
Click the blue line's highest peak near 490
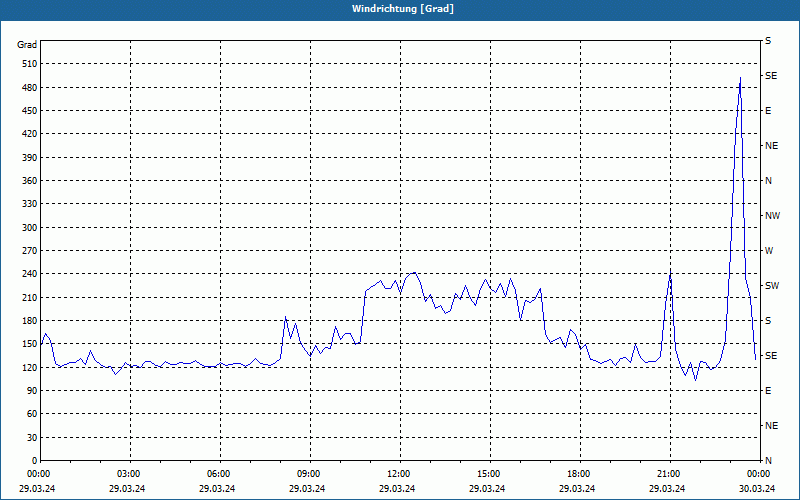pos(740,78)
